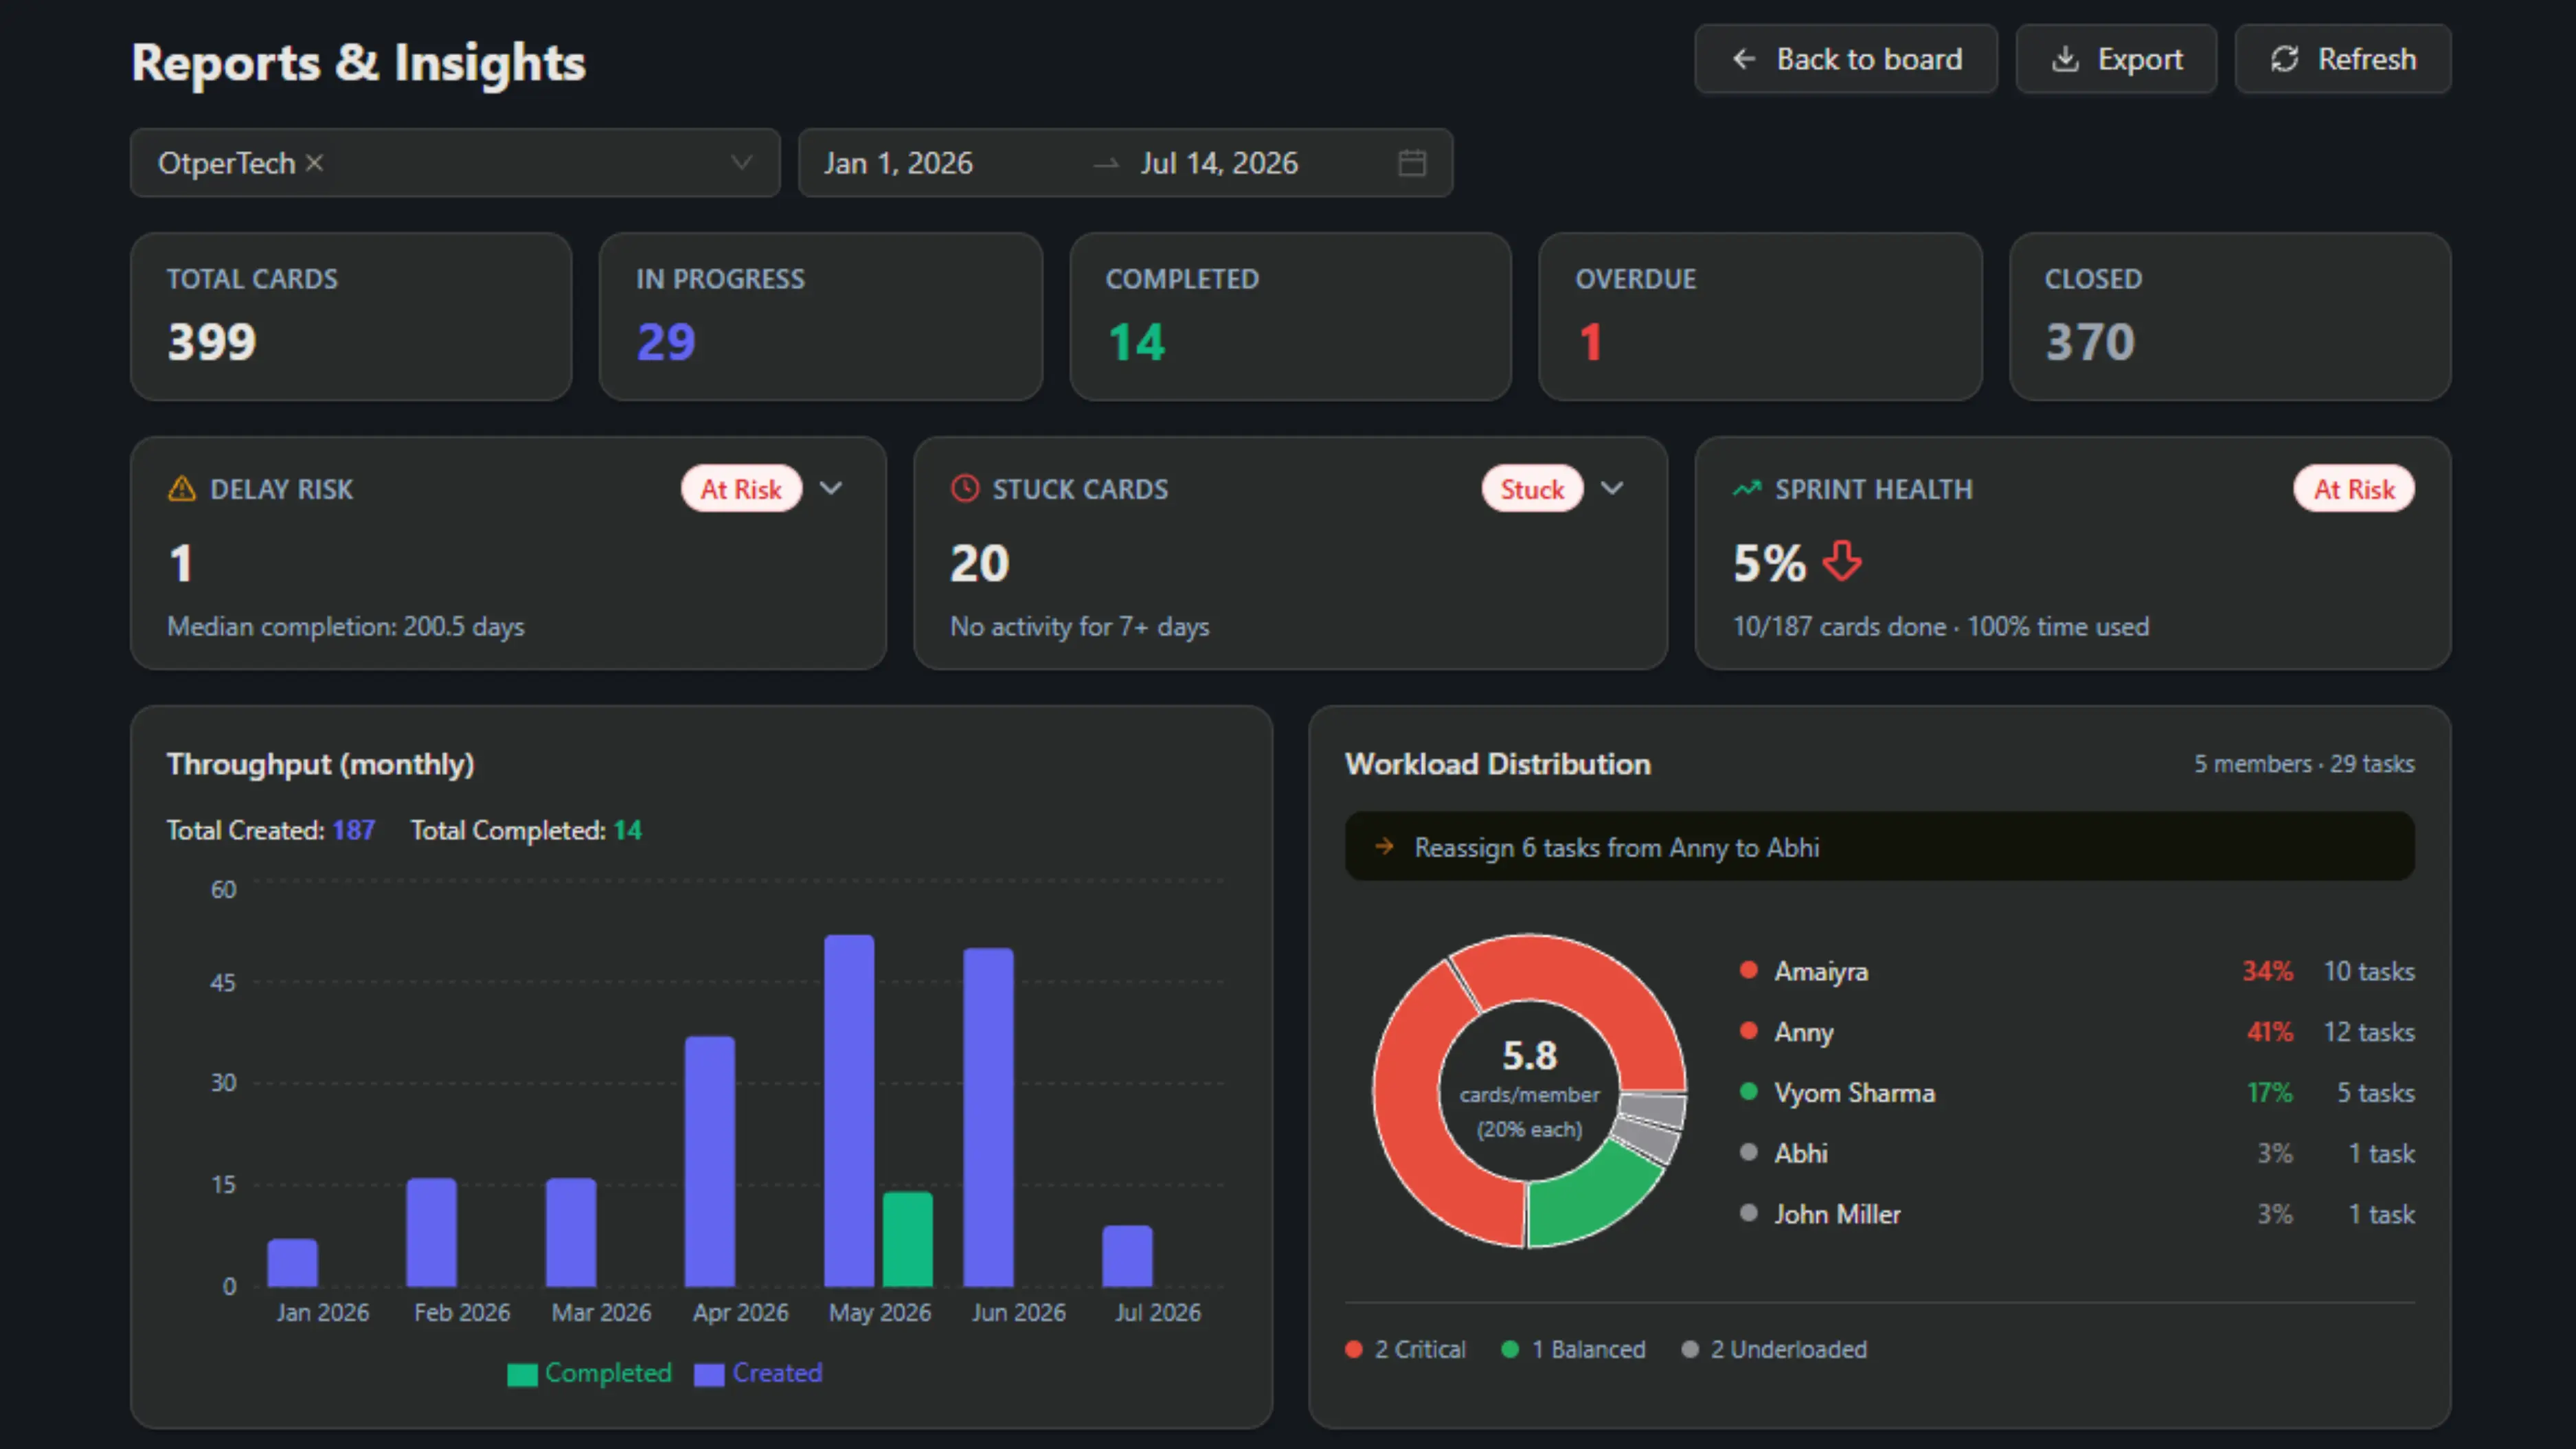Image resolution: width=2576 pixels, height=1449 pixels.
Task: Open the Total Cards 399 card
Action: click(351, 317)
